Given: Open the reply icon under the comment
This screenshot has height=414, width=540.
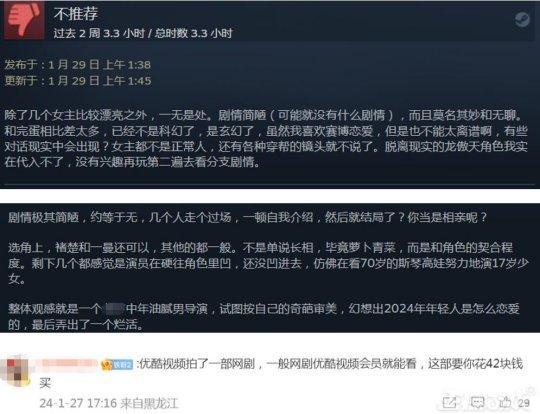Looking at the screenshot, I should pyautogui.click(x=477, y=403).
